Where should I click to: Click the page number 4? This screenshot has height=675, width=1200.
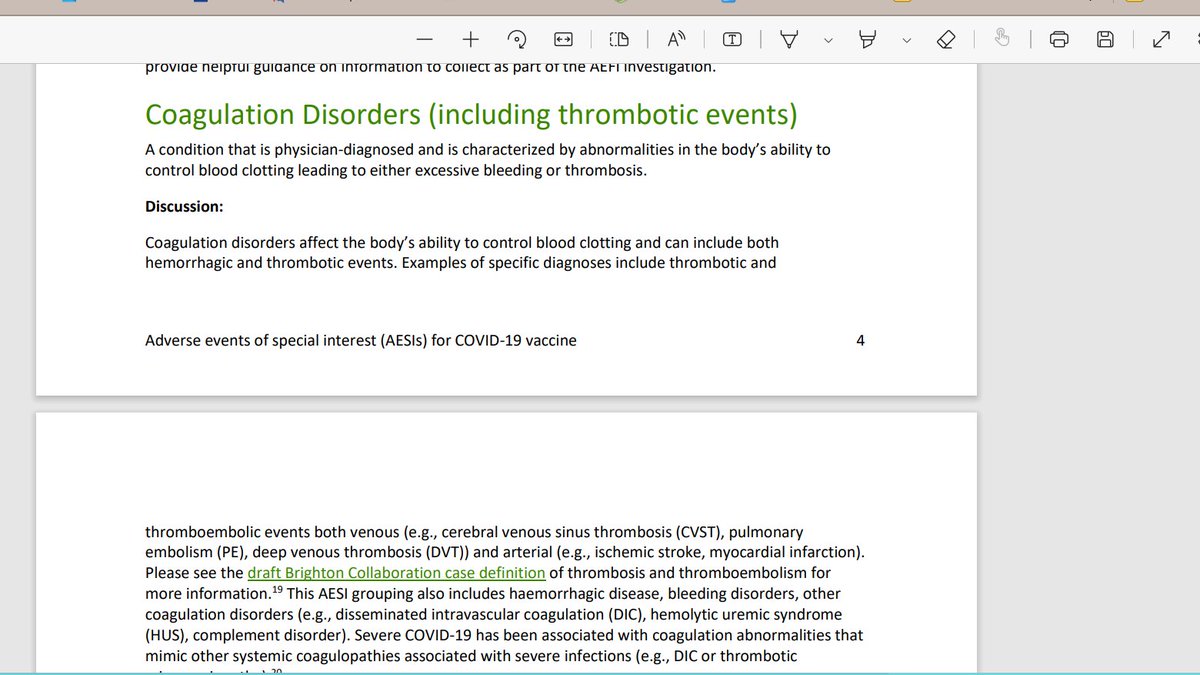(861, 340)
